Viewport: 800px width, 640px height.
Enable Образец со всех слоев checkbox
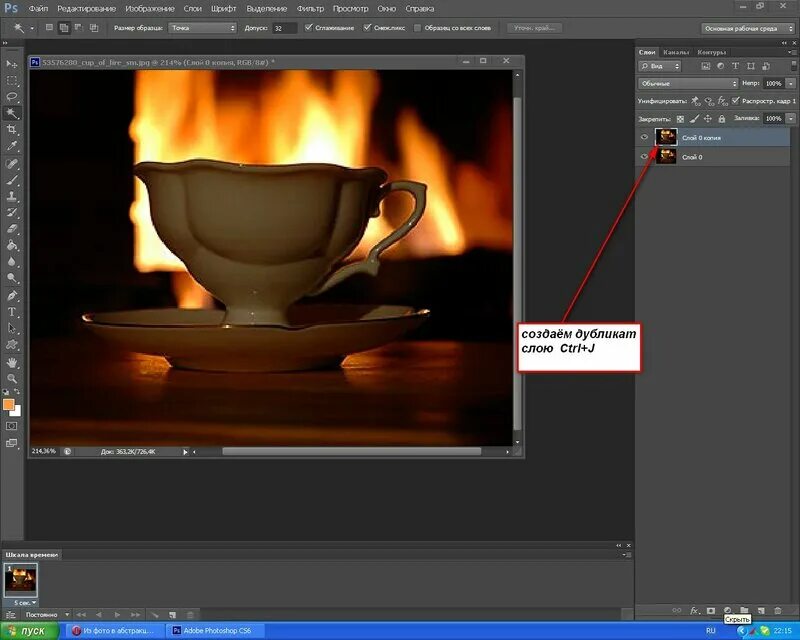(x=417, y=28)
